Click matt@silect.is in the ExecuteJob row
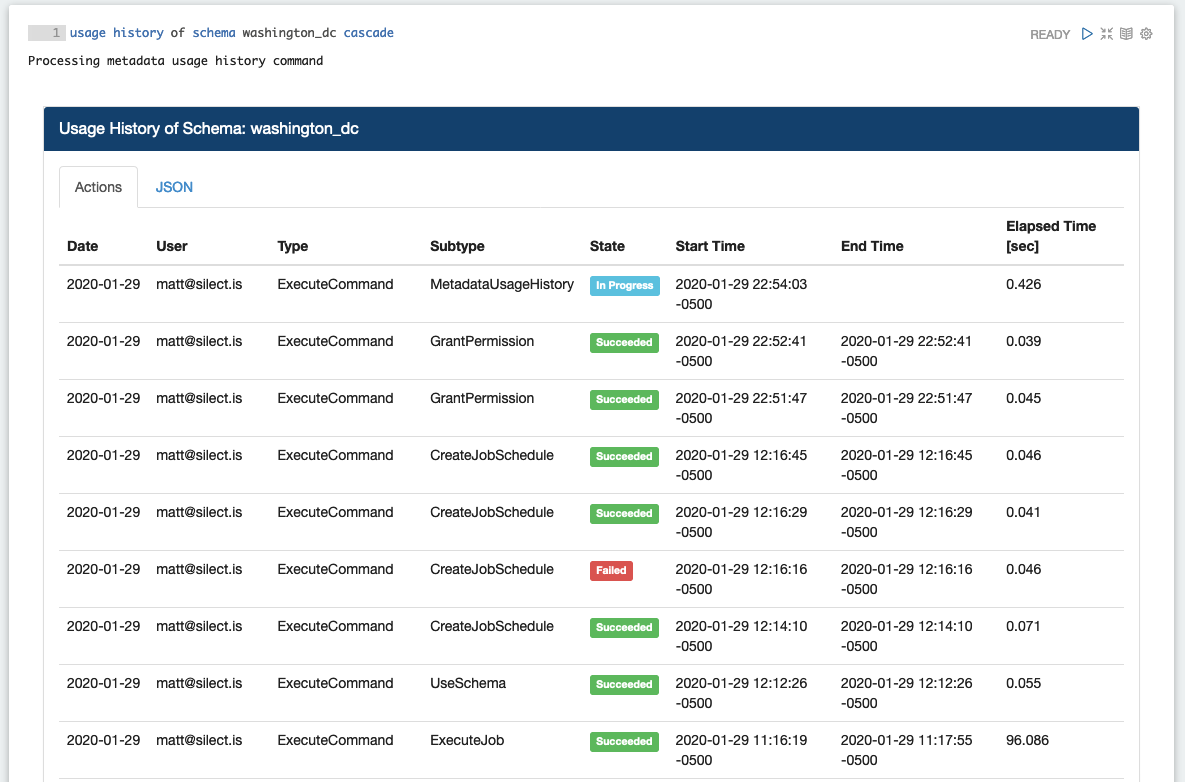 199,740
